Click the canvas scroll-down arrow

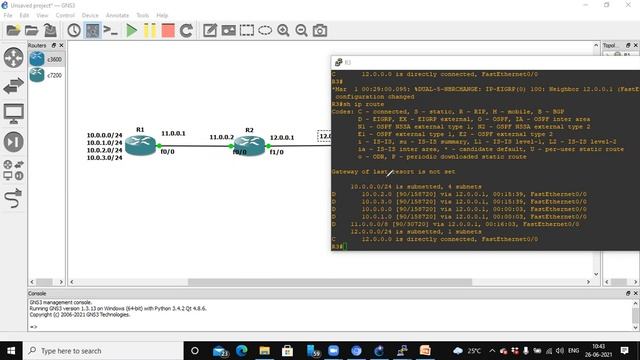tap(596, 274)
